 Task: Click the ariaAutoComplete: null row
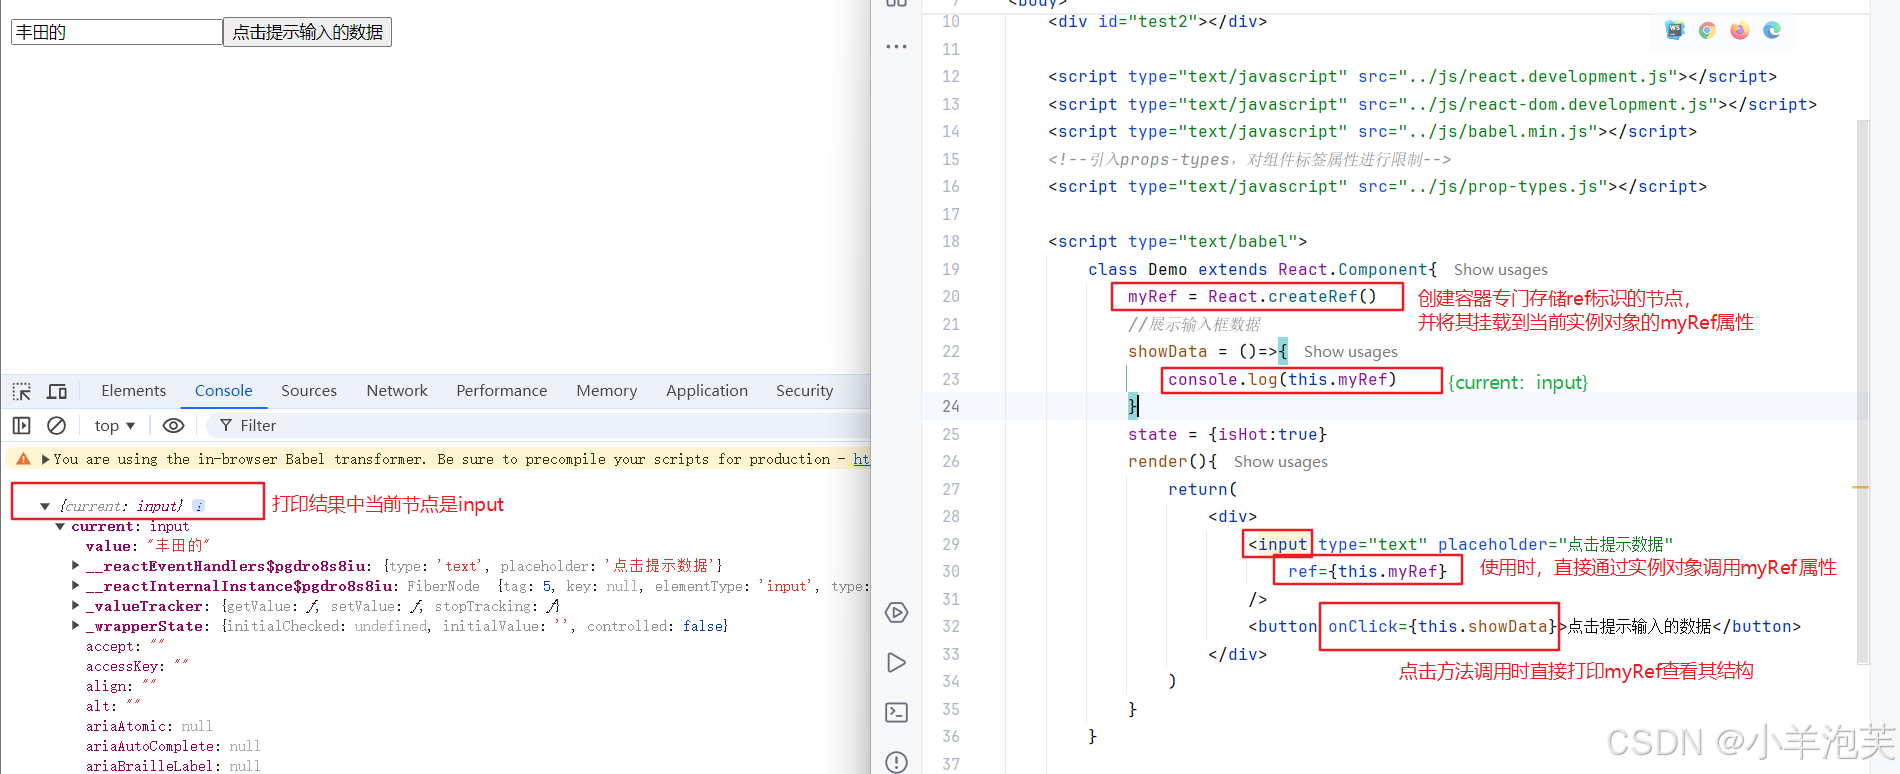tap(173, 746)
